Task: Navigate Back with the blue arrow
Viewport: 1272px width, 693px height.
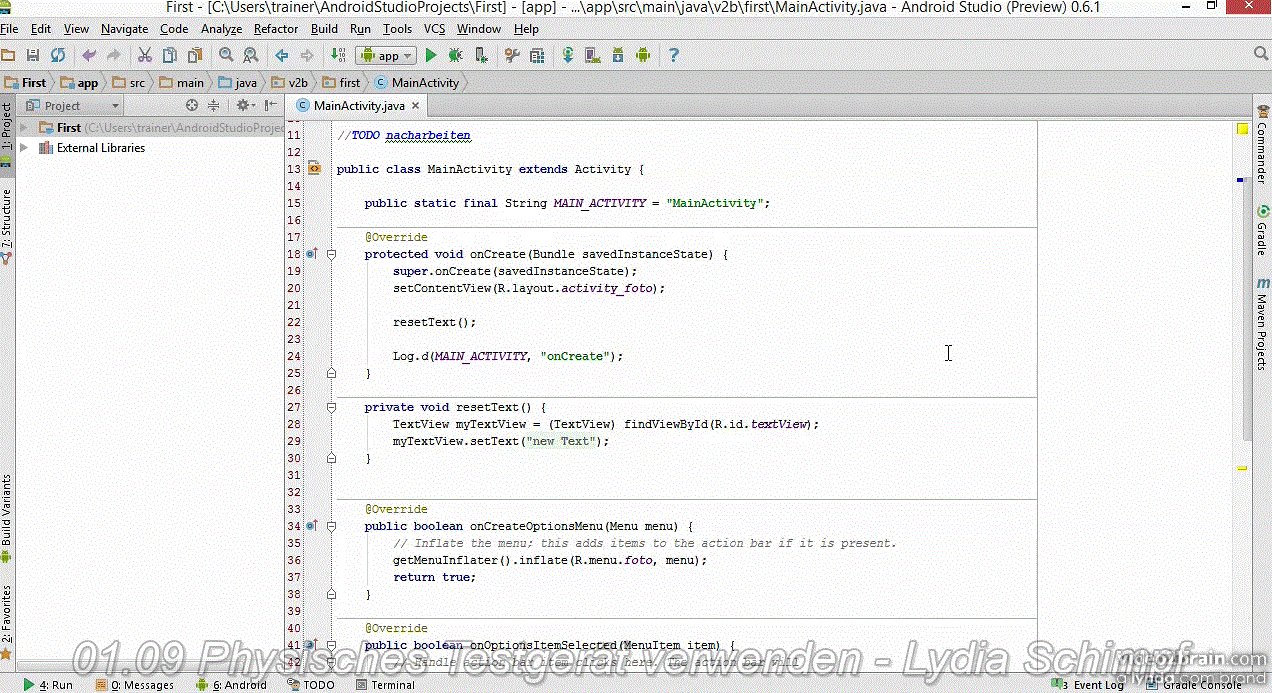Action: pos(282,55)
